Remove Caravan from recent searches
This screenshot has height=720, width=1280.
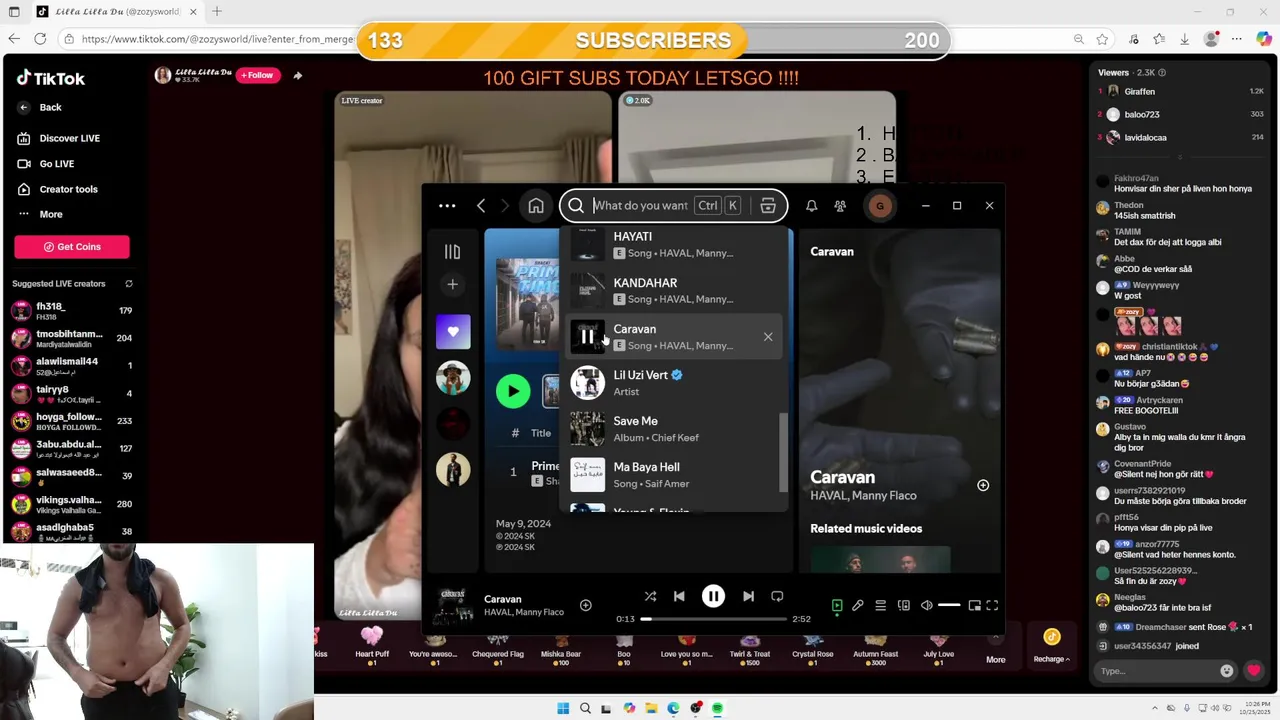(x=768, y=337)
